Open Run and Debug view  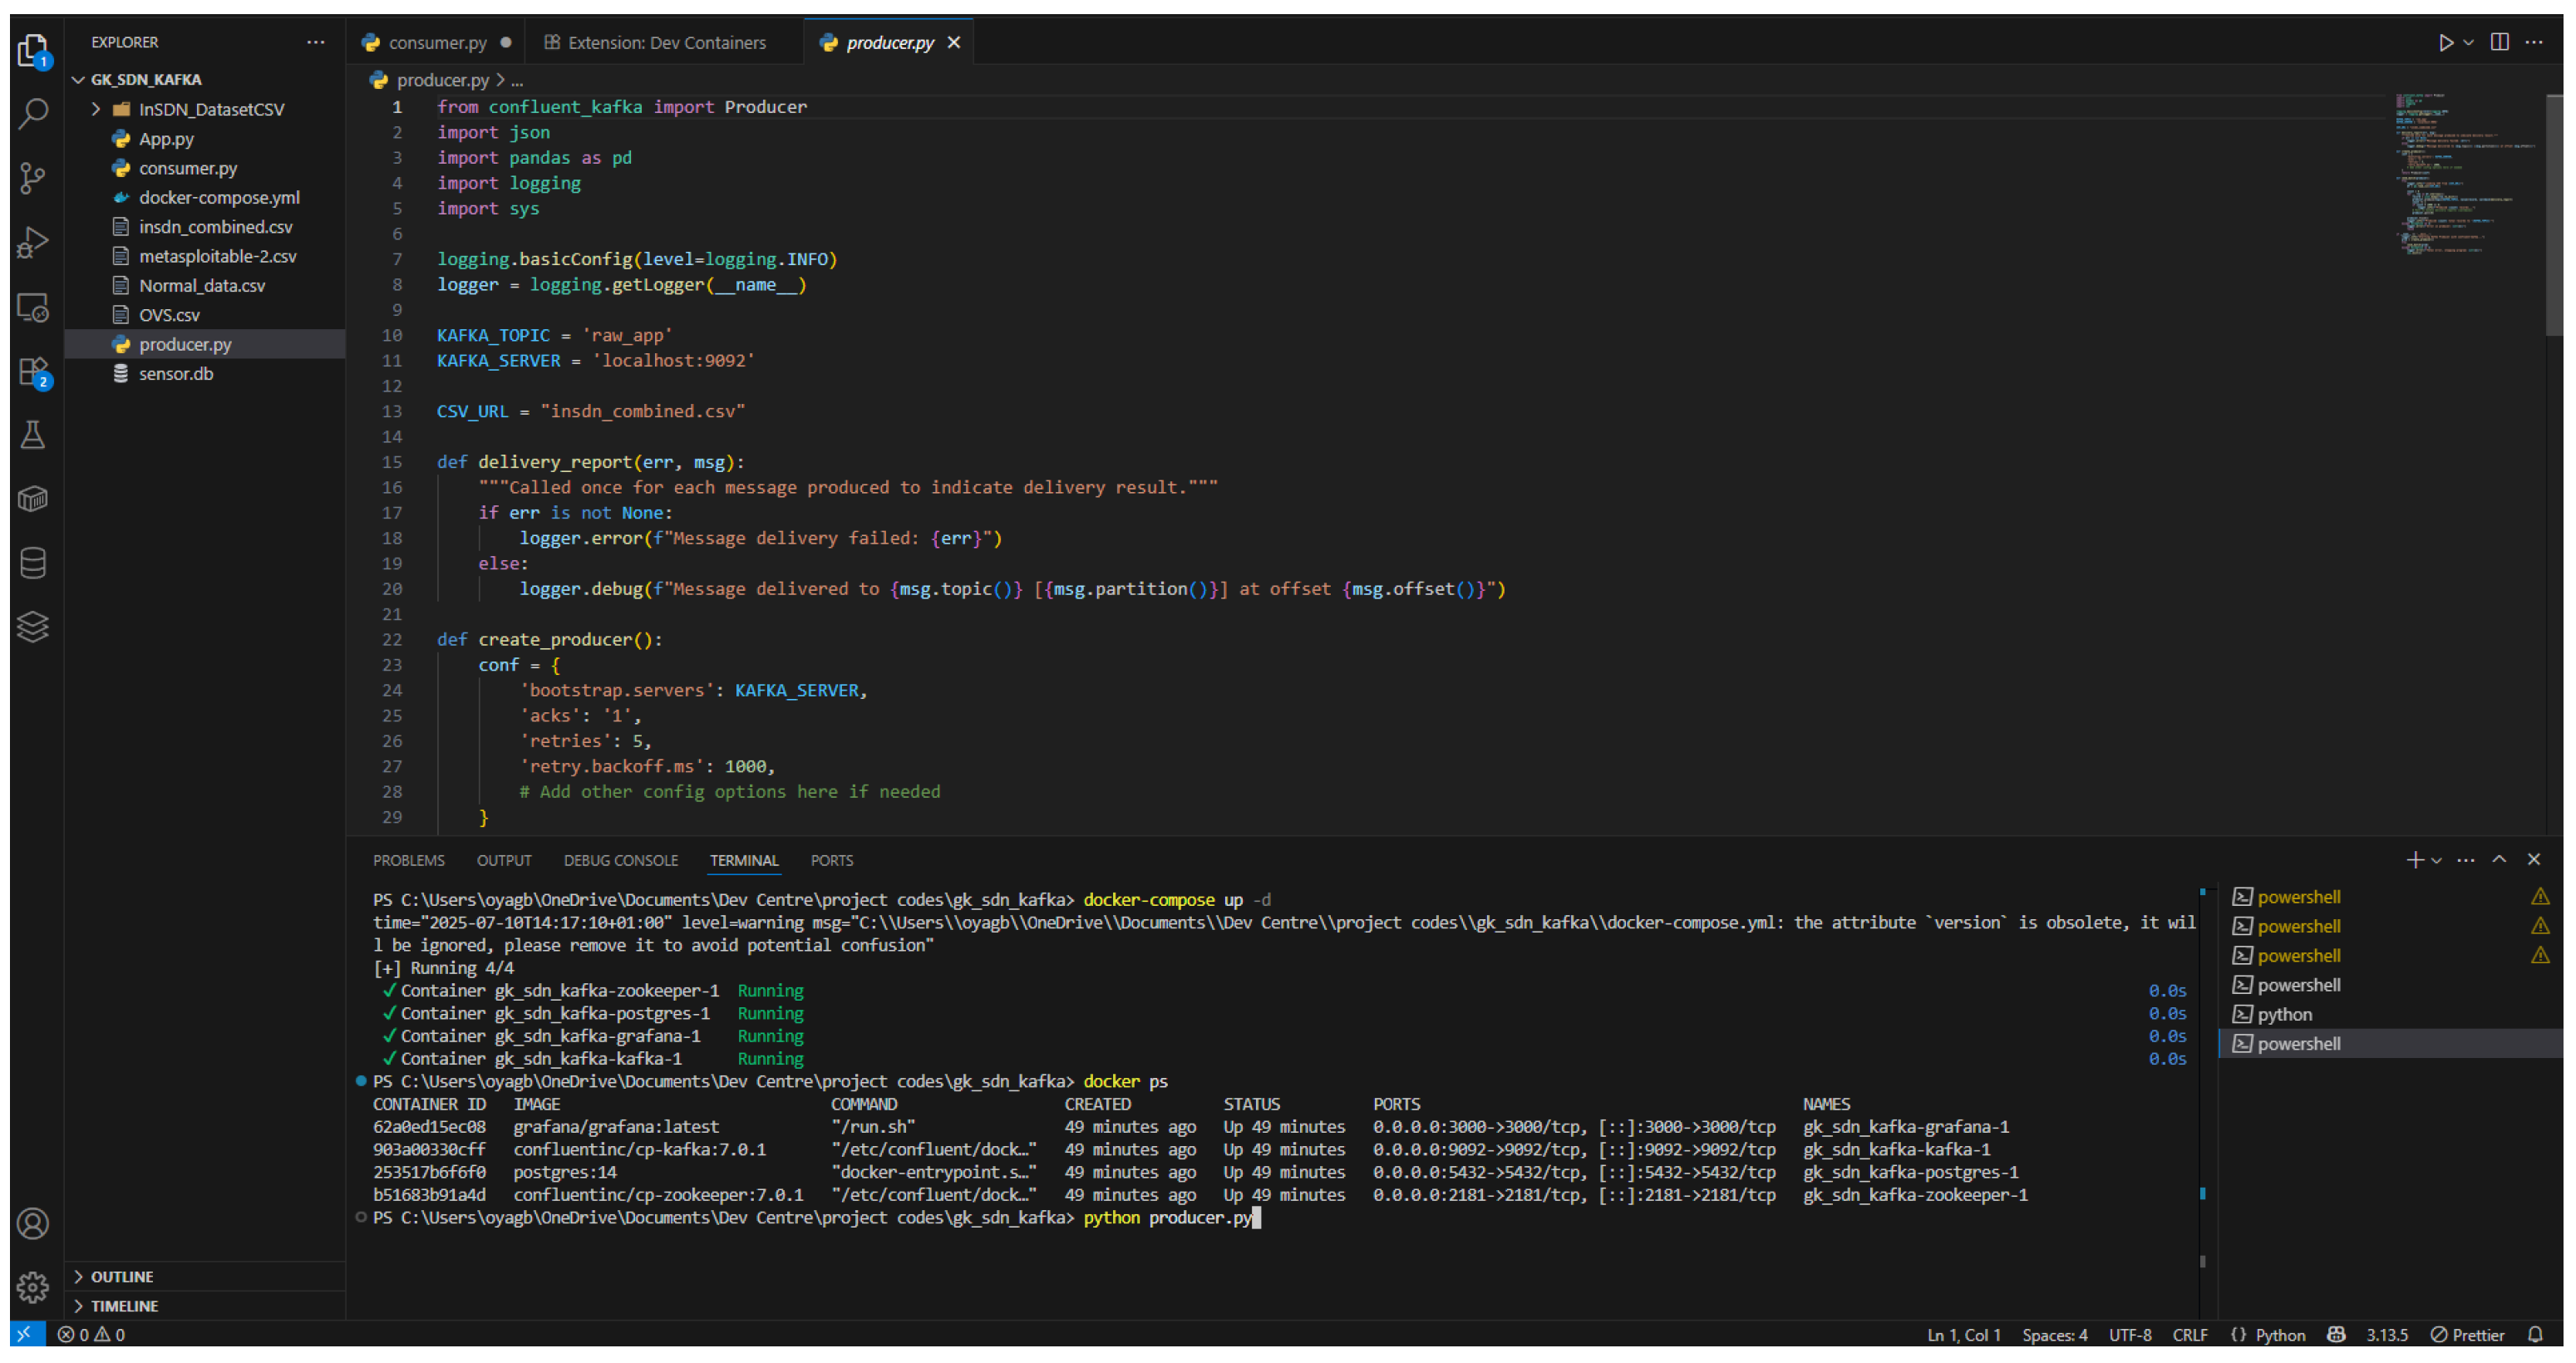coord(33,243)
